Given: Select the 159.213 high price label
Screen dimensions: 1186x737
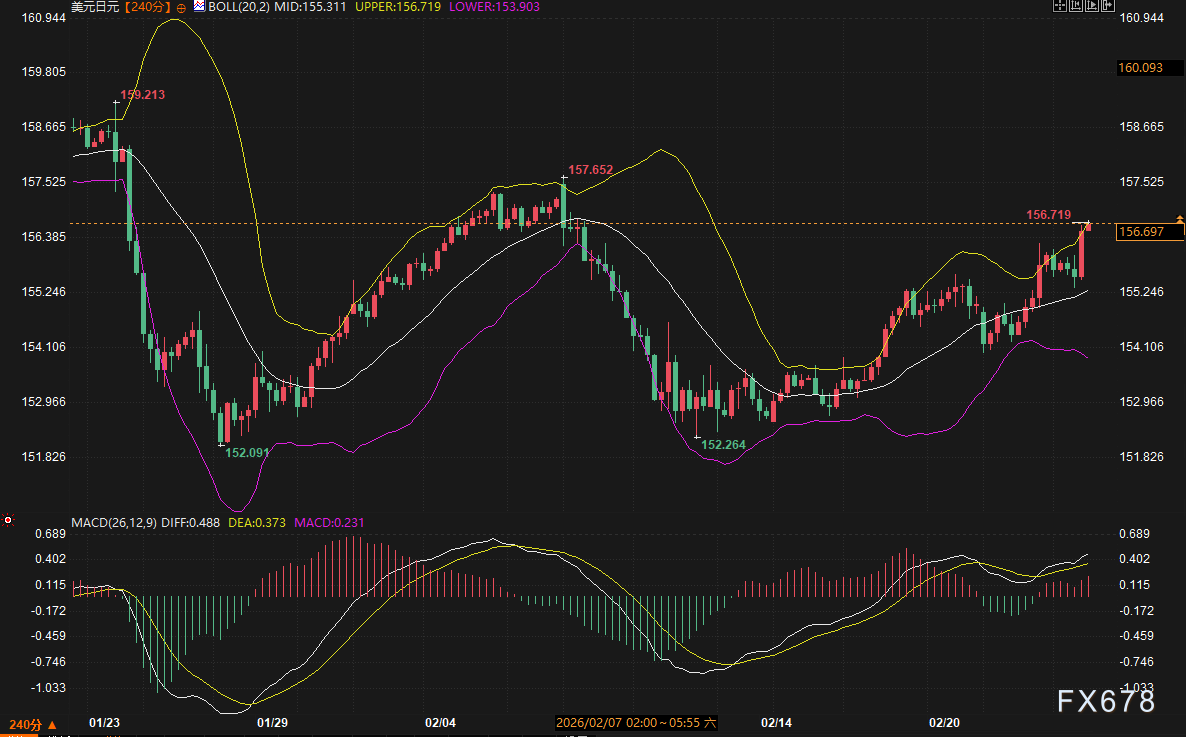Looking at the screenshot, I should tap(142, 95).
